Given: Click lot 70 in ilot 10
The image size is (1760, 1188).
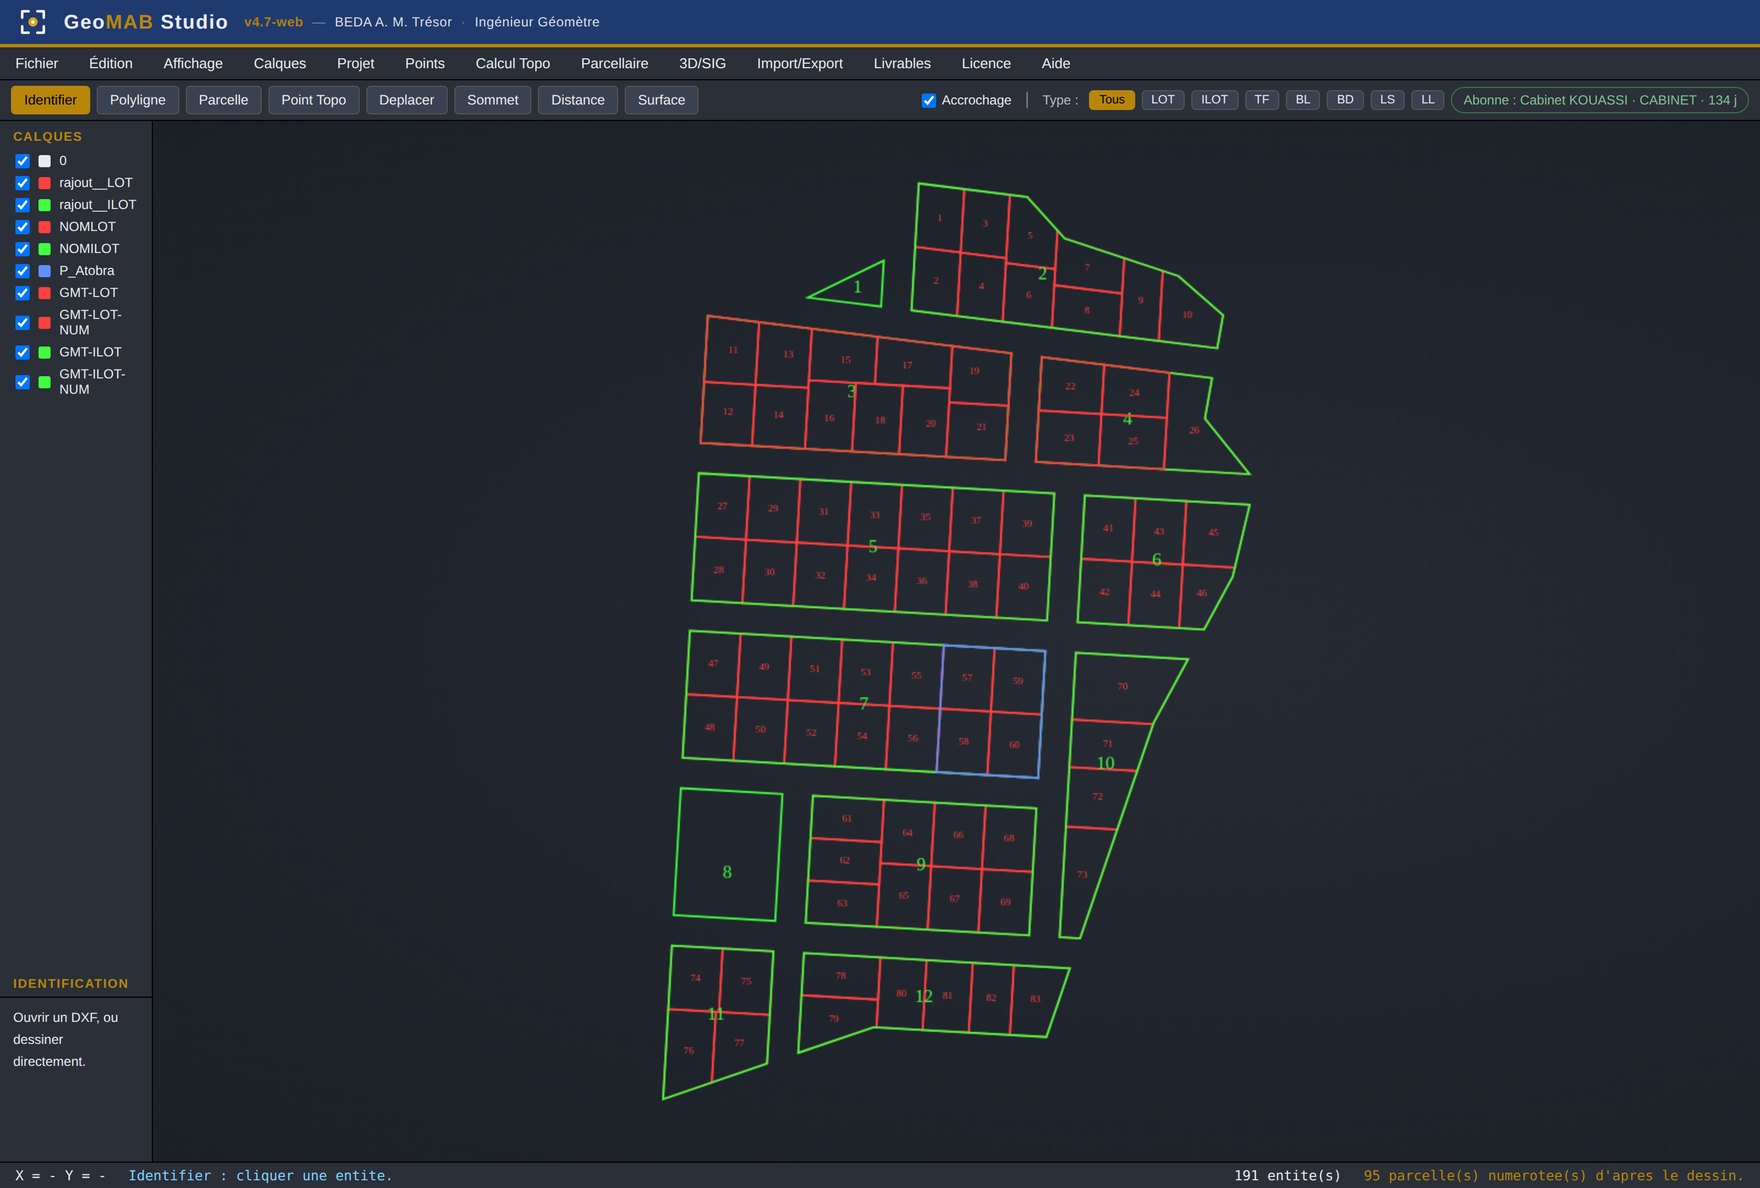Looking at the screenshot, I should pos(1122,686).
